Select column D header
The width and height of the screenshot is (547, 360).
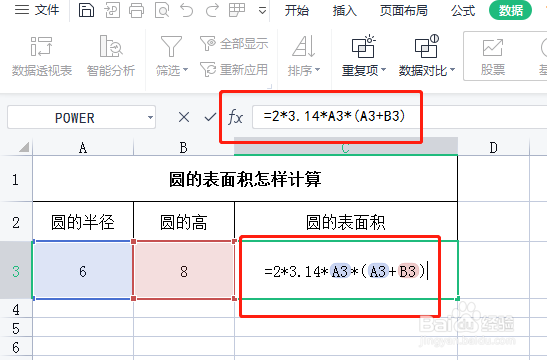(493, 148)
